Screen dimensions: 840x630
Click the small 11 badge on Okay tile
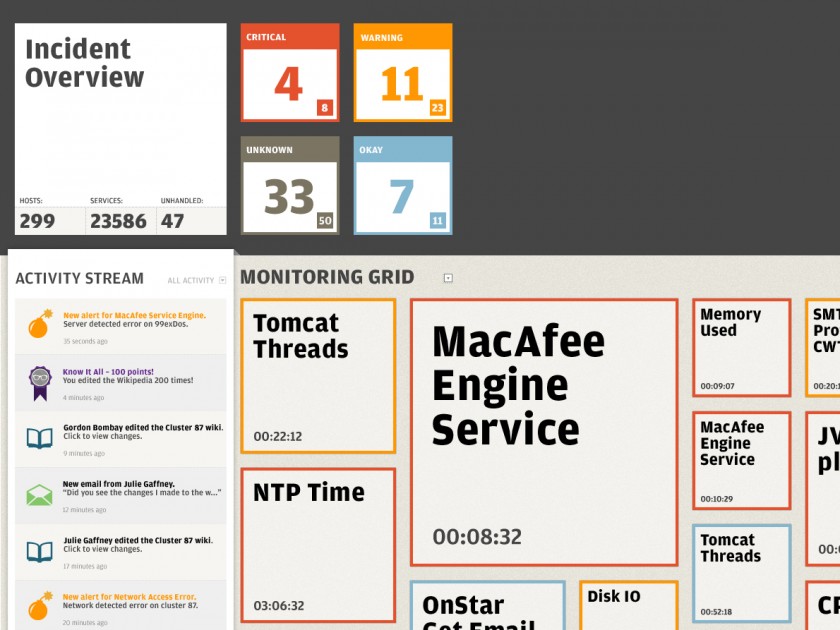(438, 220)
